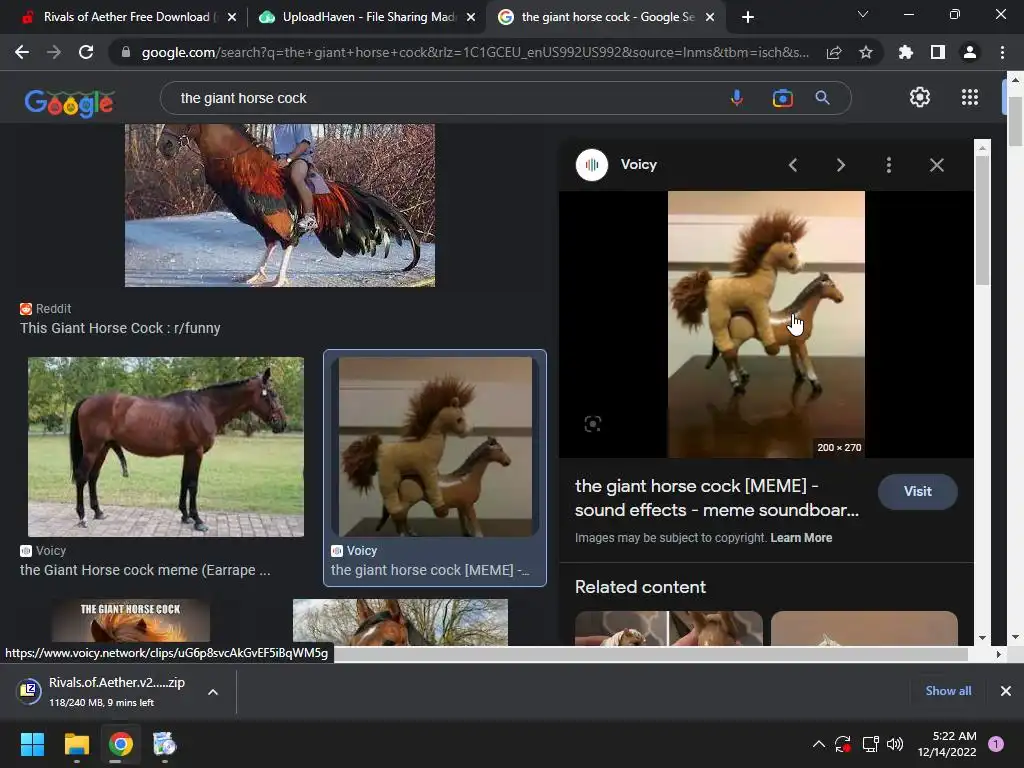Viewport: 1024px width, 768px height.
Task: Click the Chrome taskbar icon
Action: pos(121,744)
